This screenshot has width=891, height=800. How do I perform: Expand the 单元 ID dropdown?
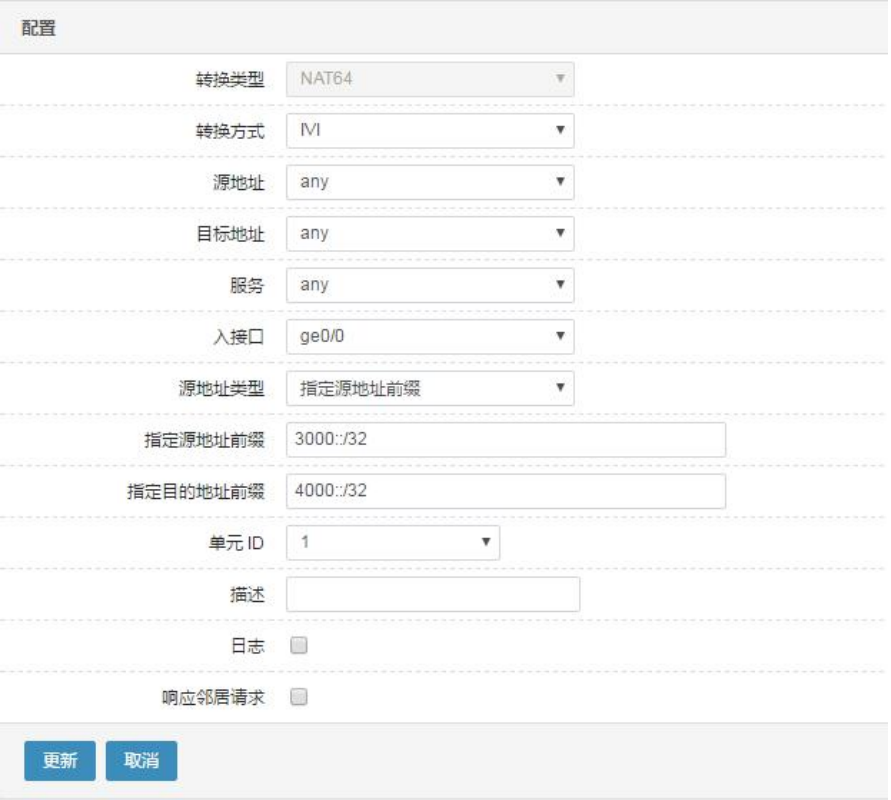[x=393, y=543]
